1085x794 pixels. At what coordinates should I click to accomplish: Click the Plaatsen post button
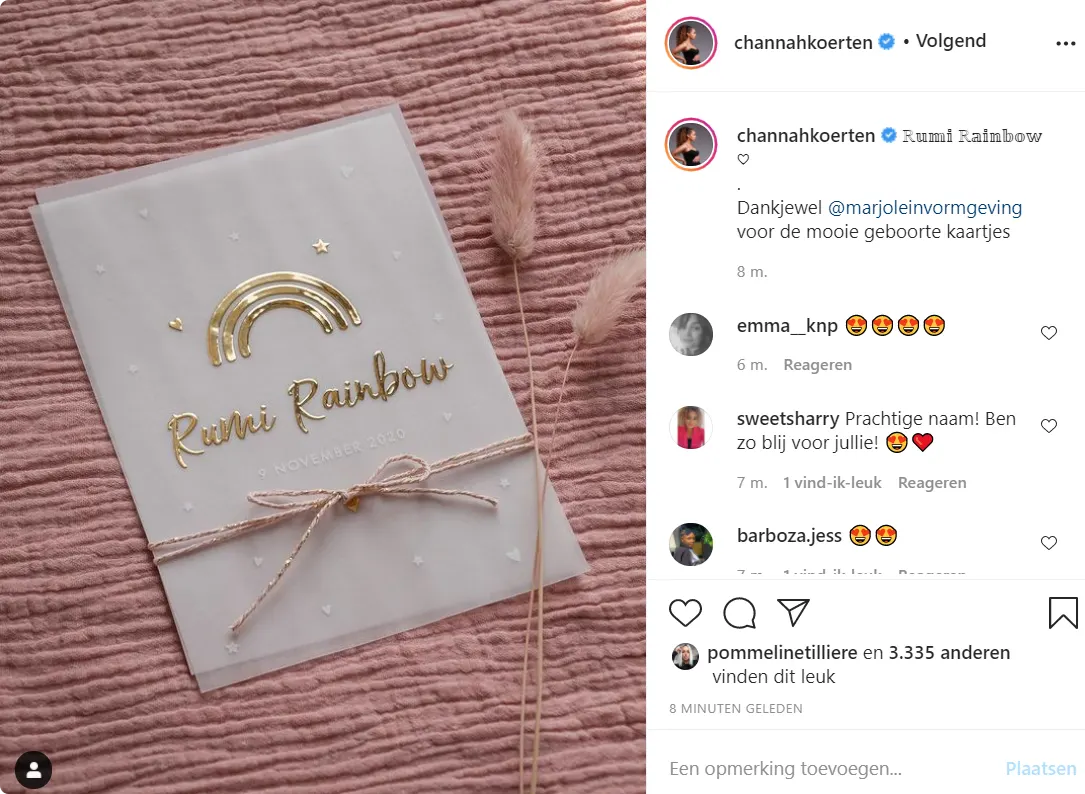point(1040,768)
